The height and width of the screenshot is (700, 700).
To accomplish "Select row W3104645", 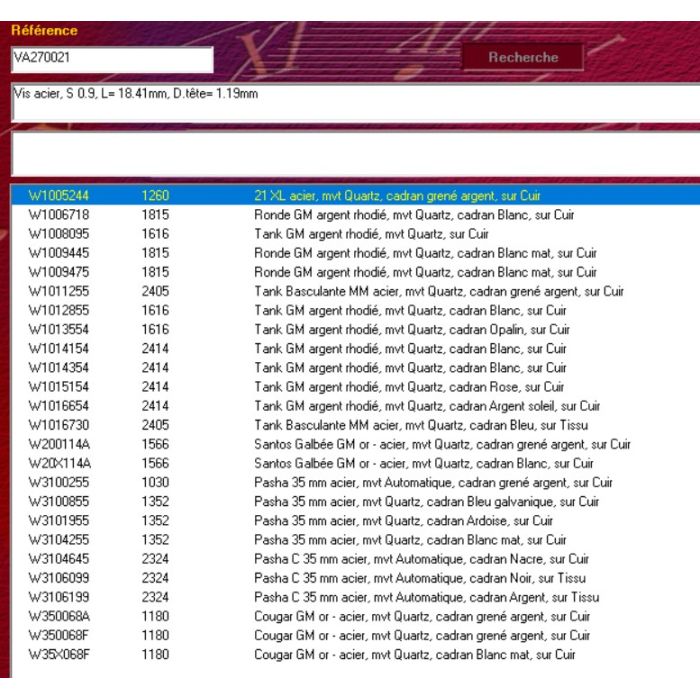I will [355, 559].
